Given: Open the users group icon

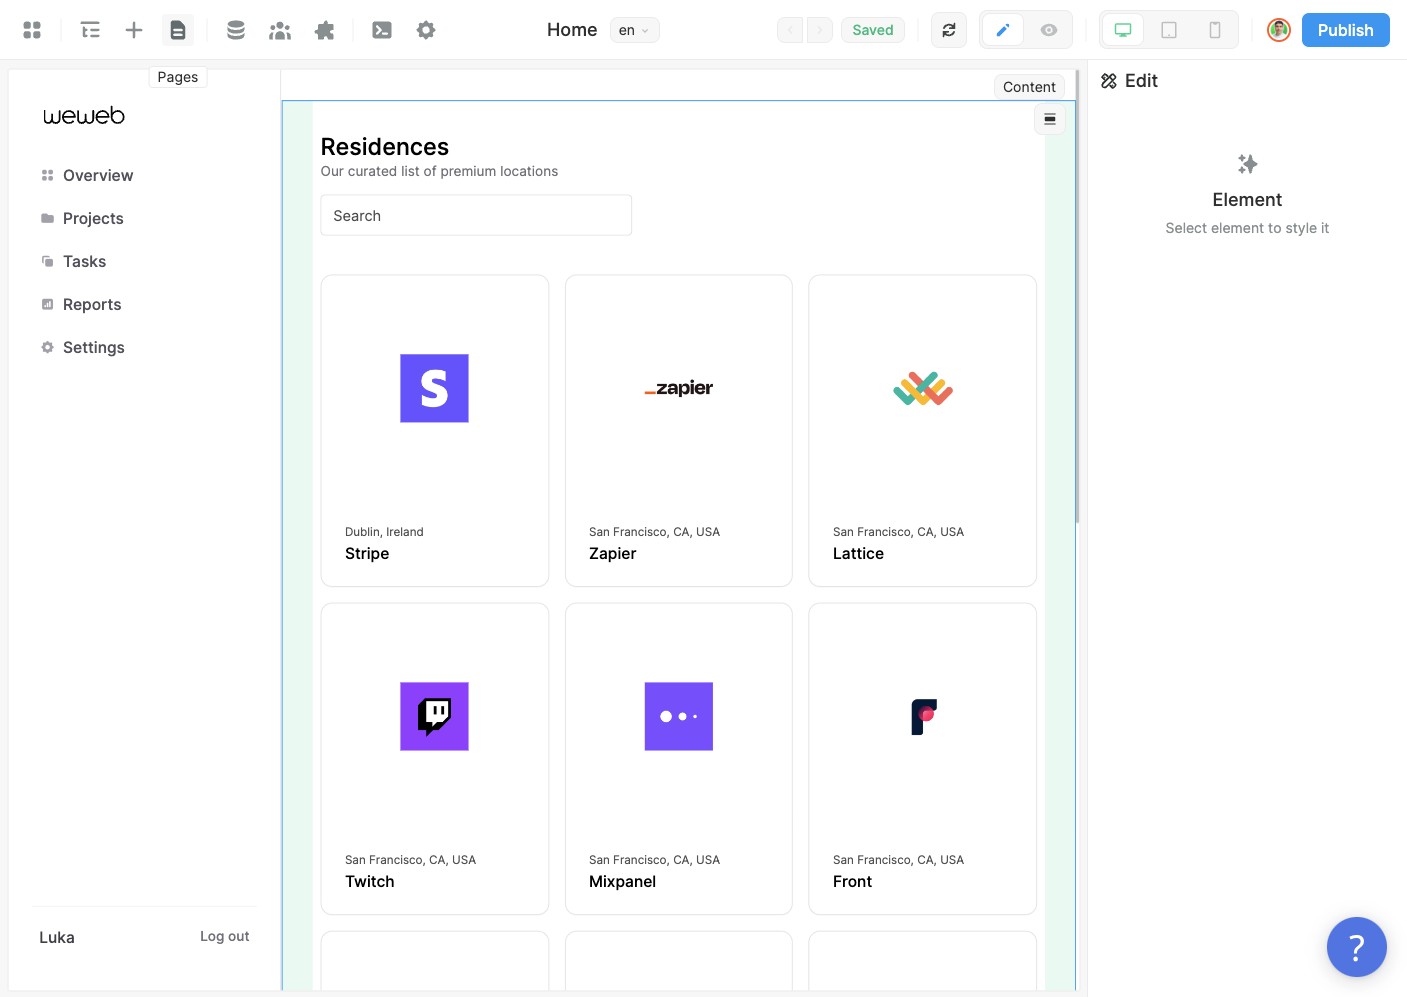Looking at the screenshot, I should pos(280,30).
